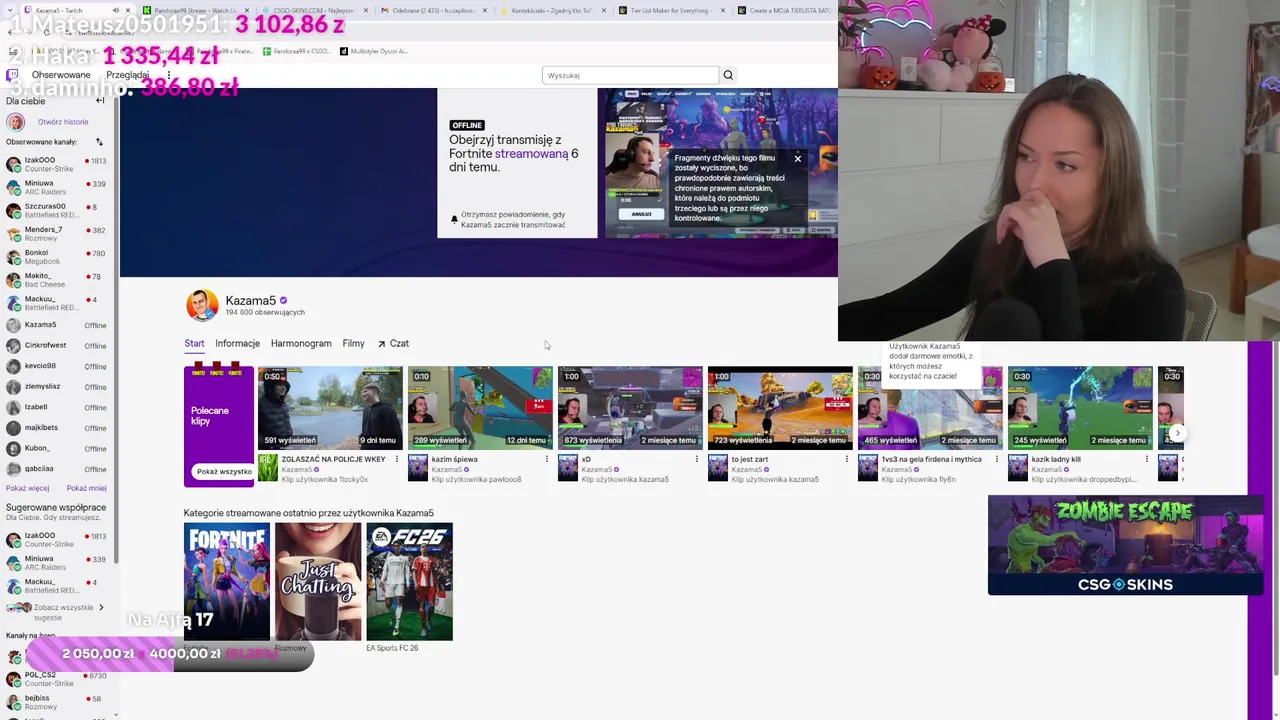Select Cinkrofwest offline channel in sidebar
Image resolution: width=1280 pixels, height=720 pixels.
[x=55, y=345]
